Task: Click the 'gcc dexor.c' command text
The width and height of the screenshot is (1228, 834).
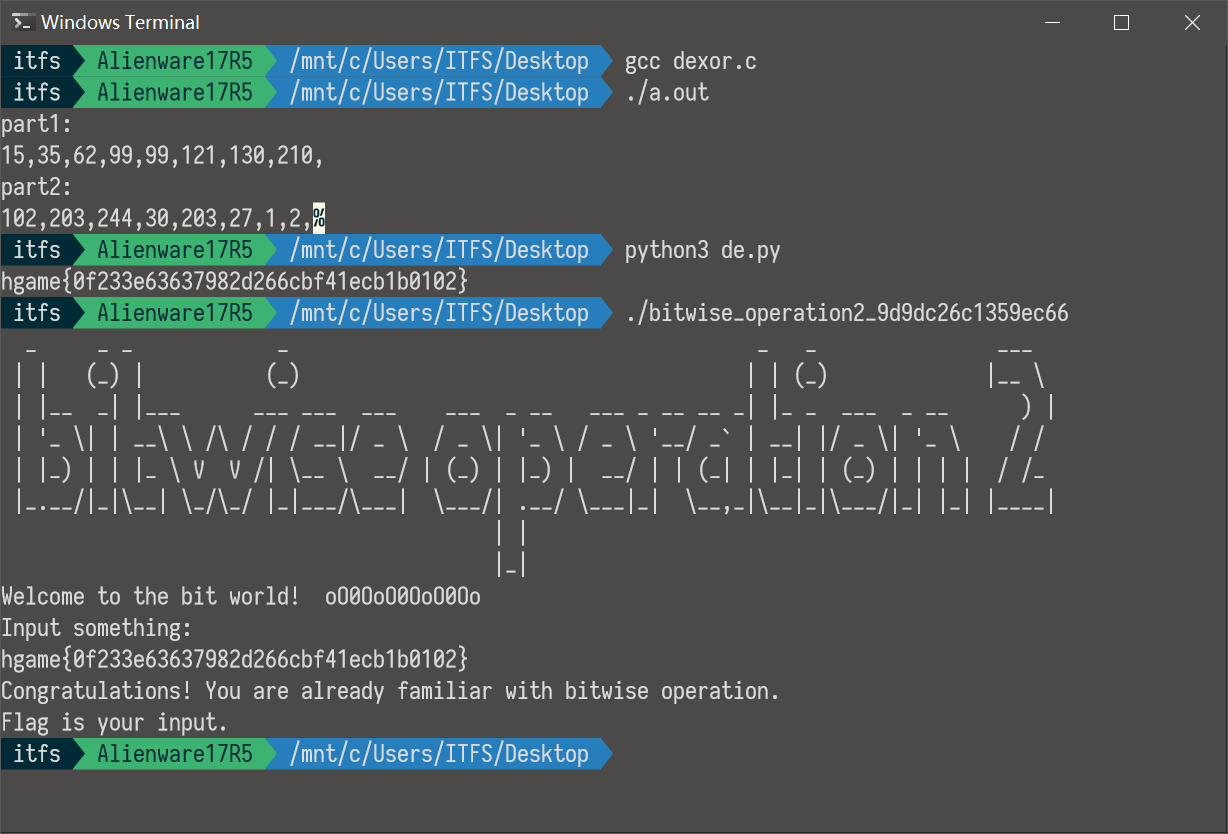Action: pyautogui.click(x=690, y=62)
